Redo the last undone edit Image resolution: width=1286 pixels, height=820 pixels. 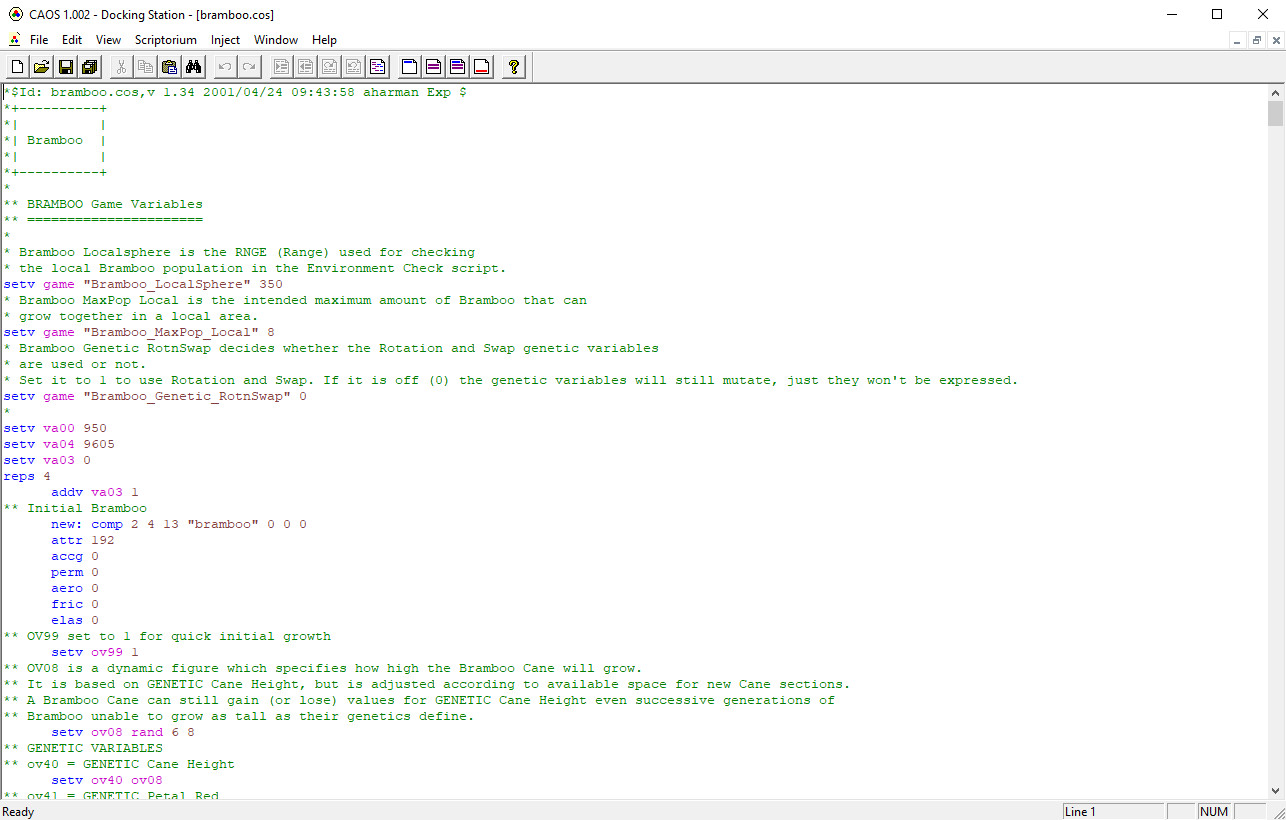[247, 66]
